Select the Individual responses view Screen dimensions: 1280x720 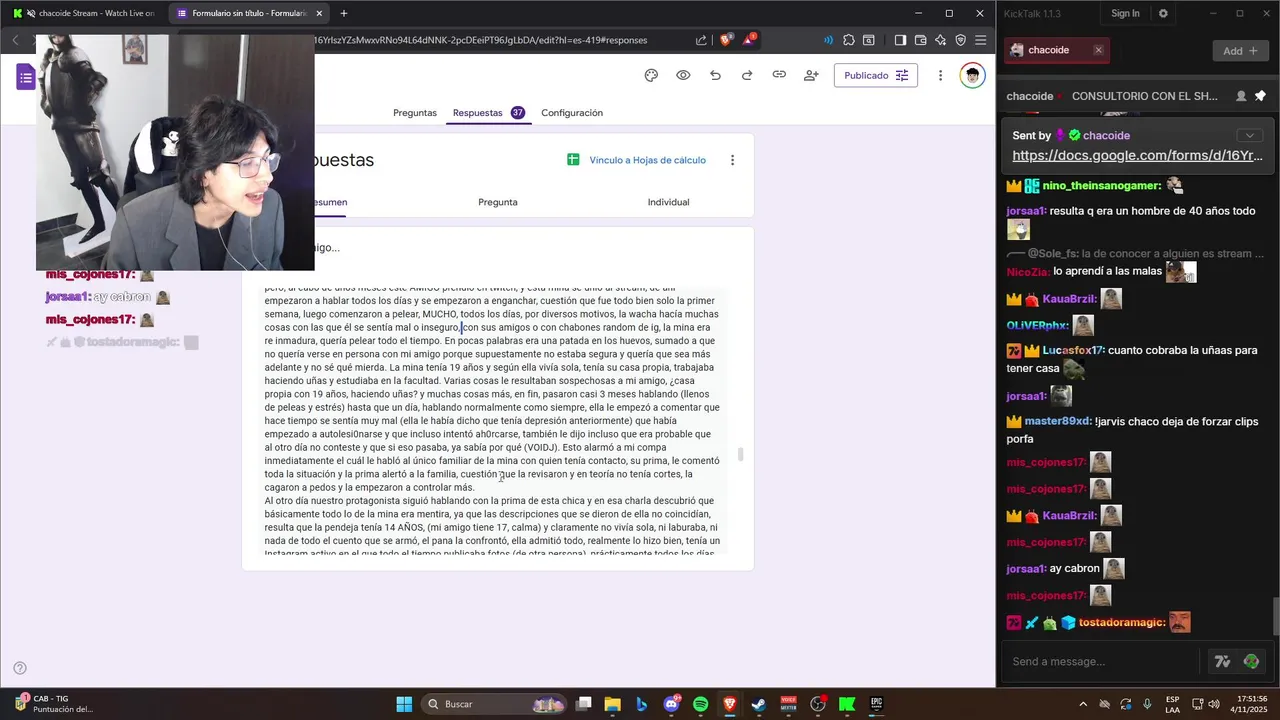(668, 202)
